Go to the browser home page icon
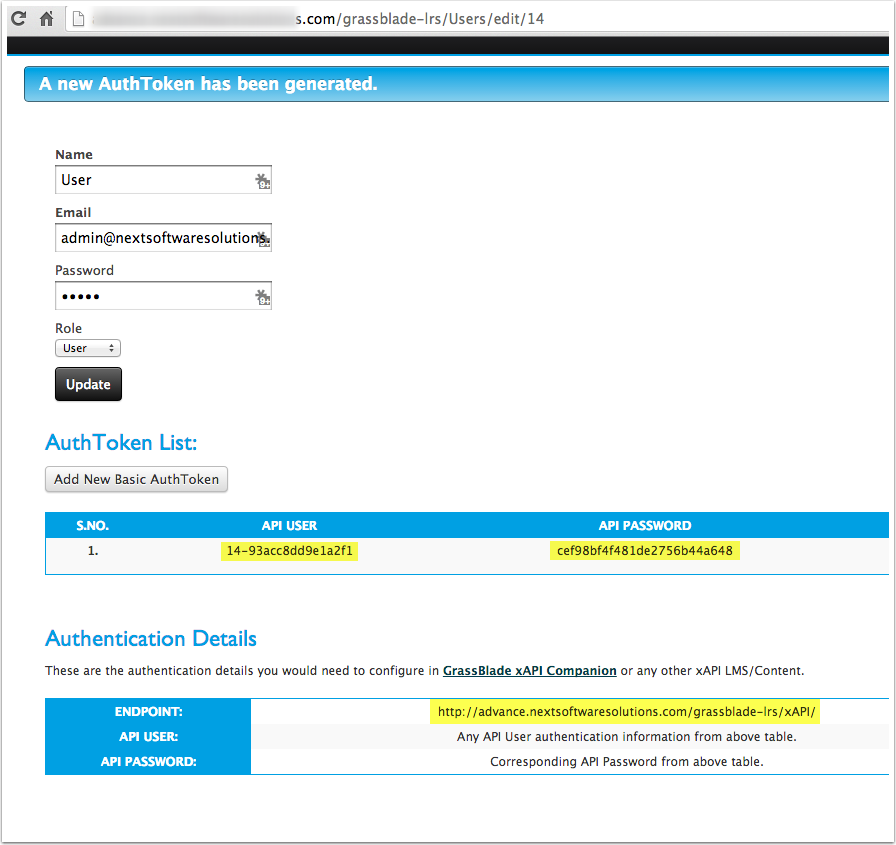This screenshot has width=896, height=845. point(46,18)
